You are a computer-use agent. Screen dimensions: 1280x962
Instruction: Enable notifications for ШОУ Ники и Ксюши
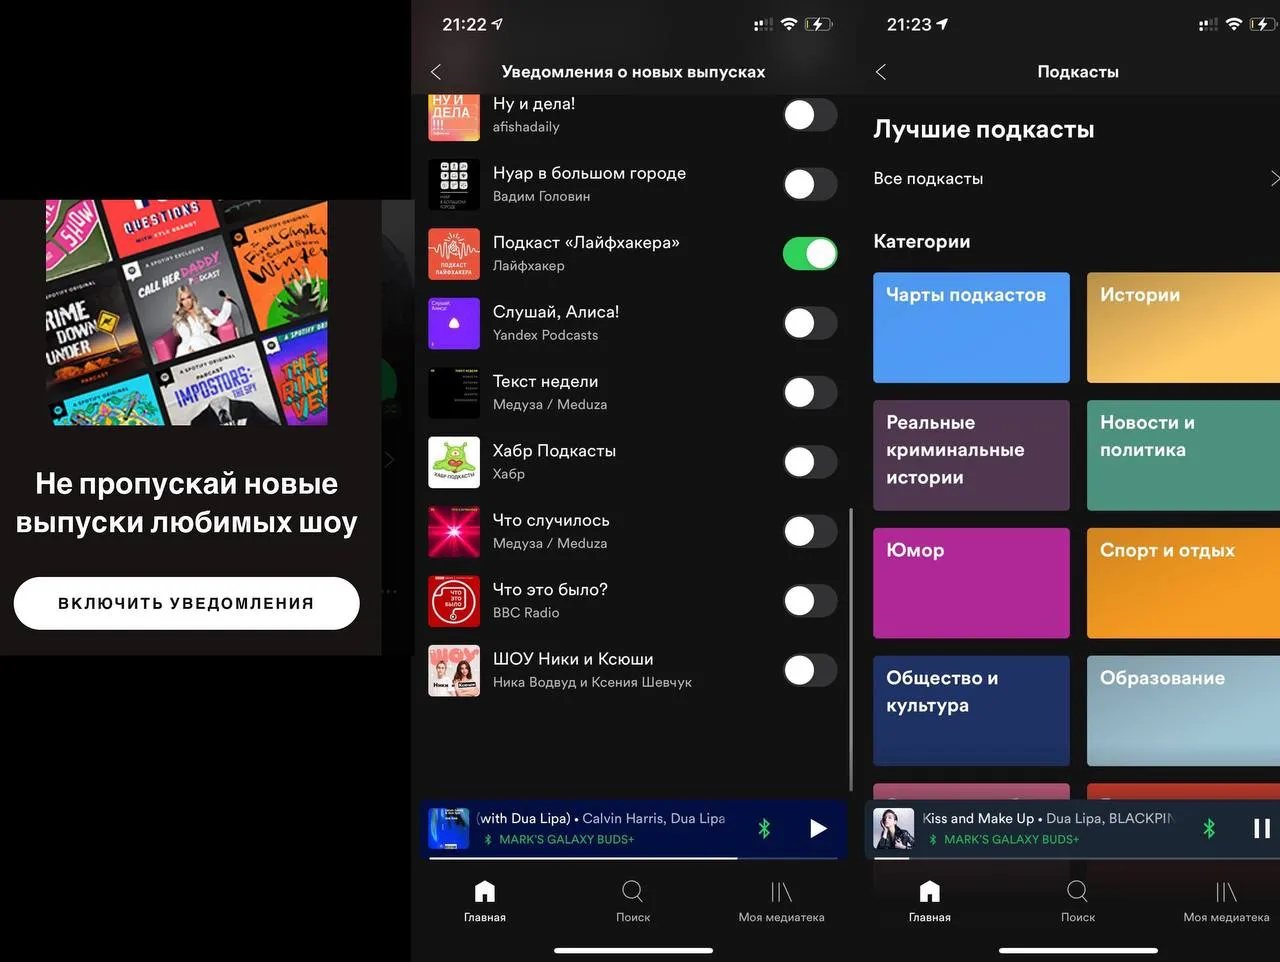pos(810,670)
